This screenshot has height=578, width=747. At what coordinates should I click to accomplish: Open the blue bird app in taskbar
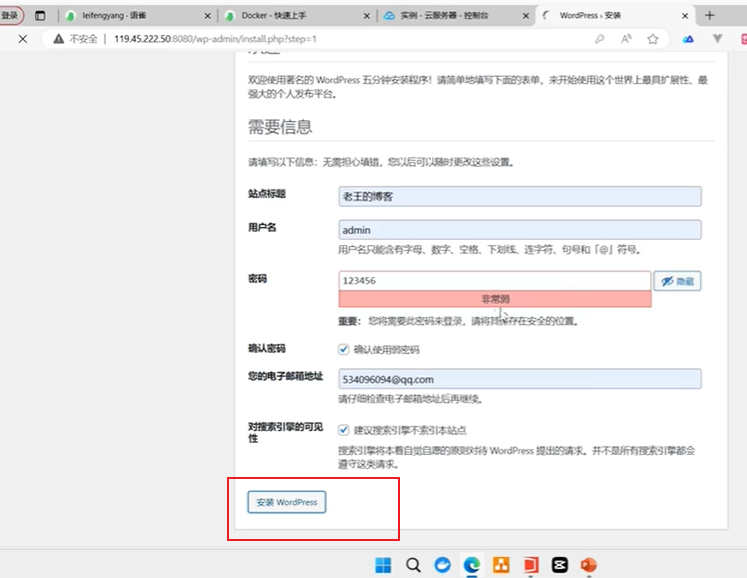point(443,565)
